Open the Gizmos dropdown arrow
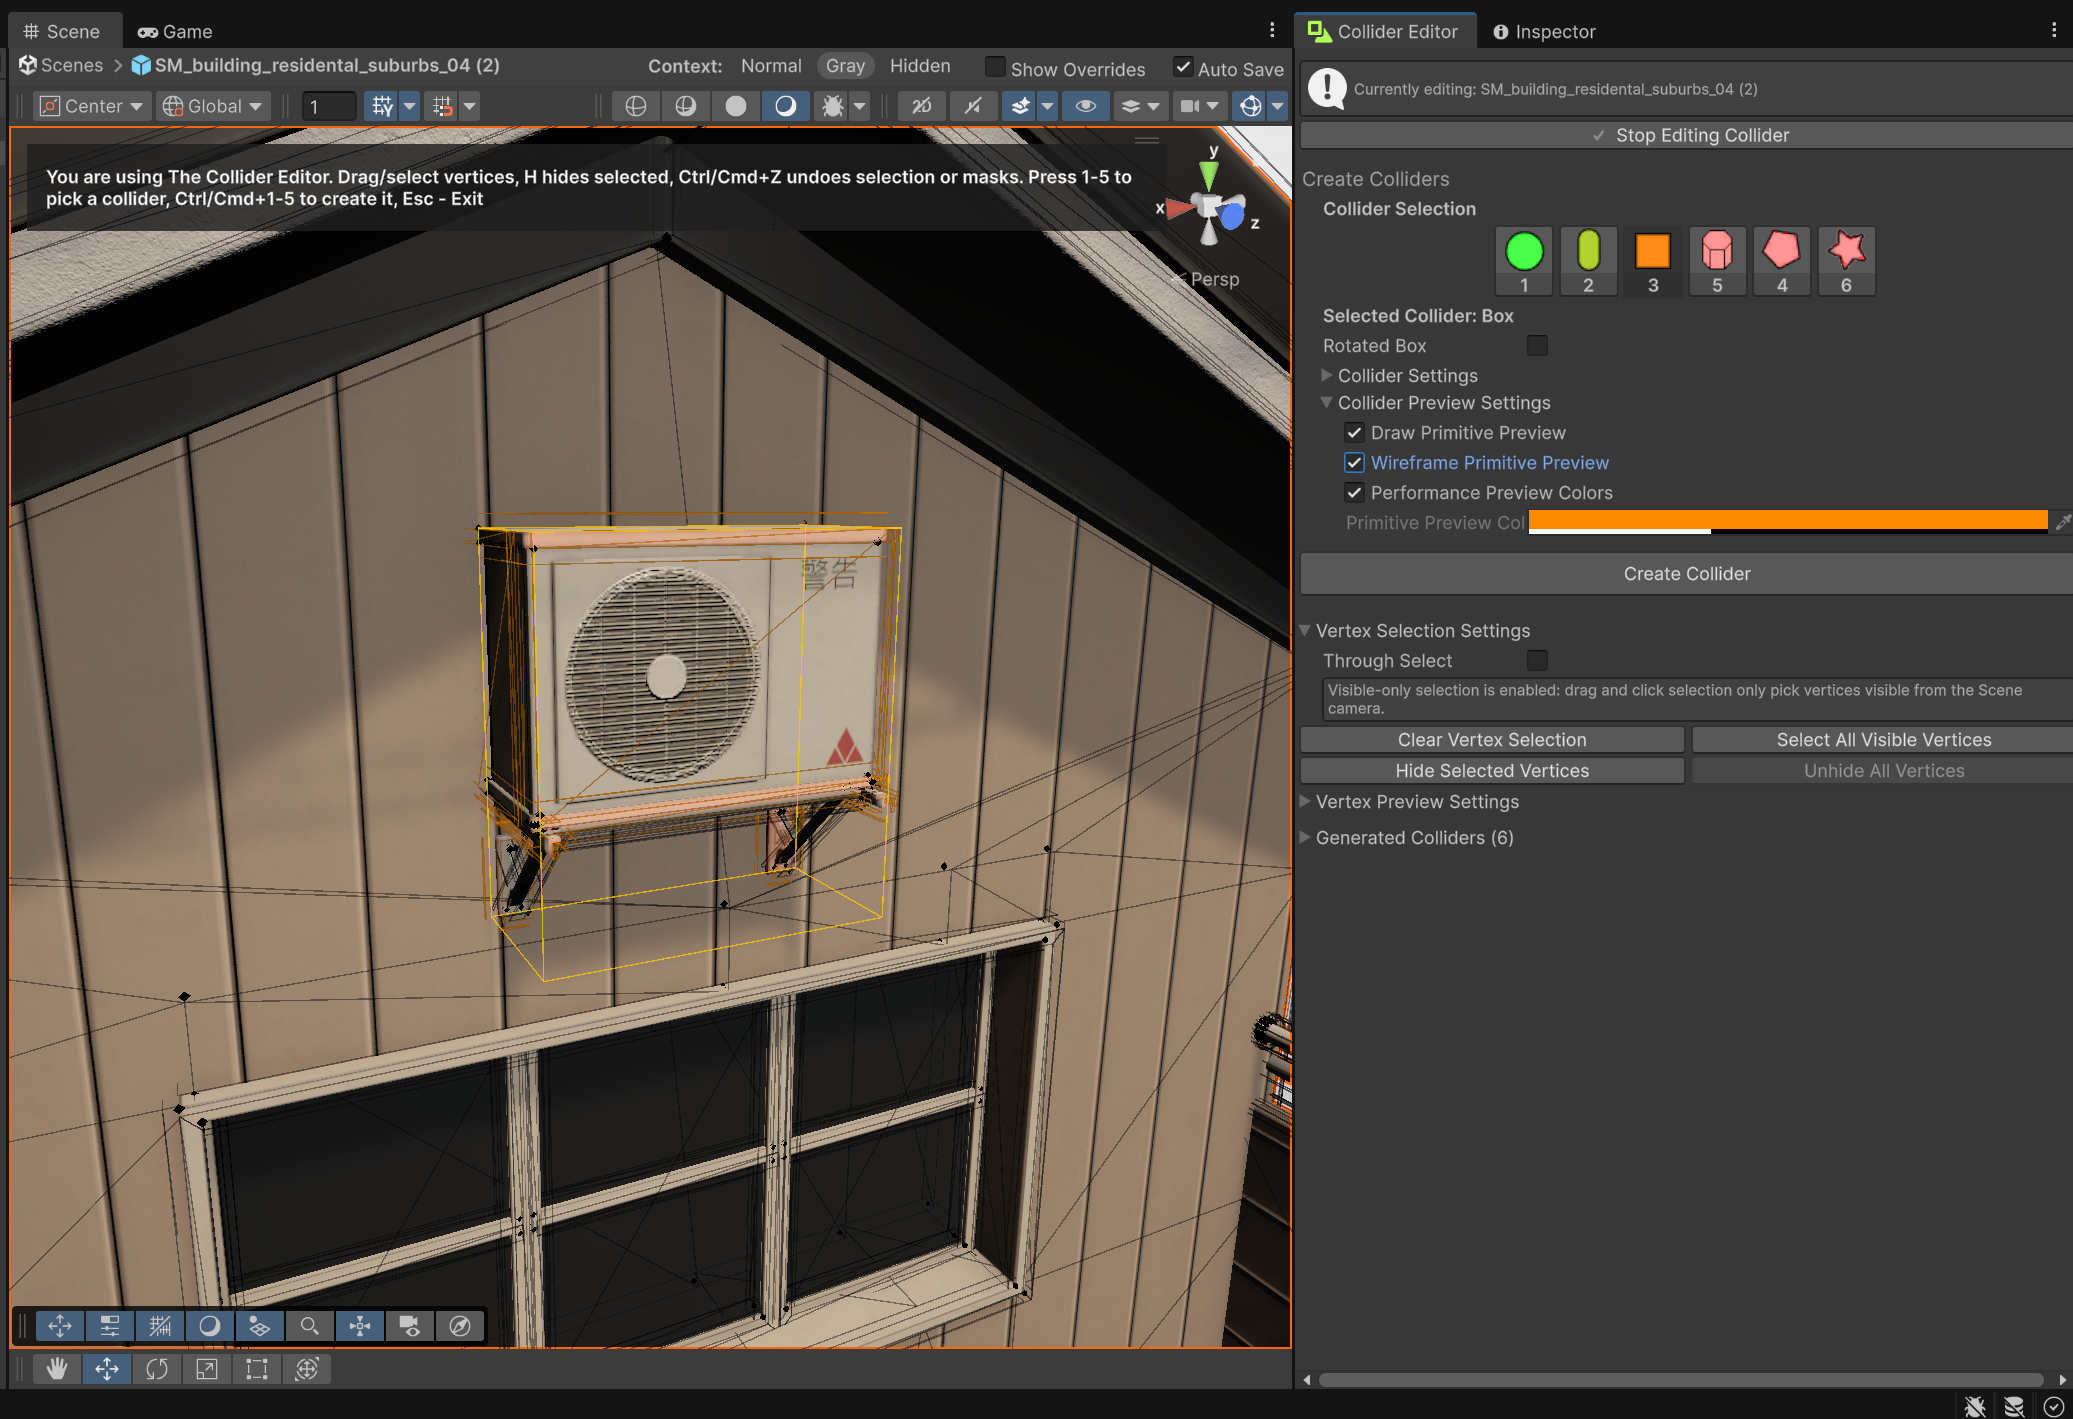Image resolution: width=2073 pixels, height=1419 pixels. click(x=1278, y=106)
